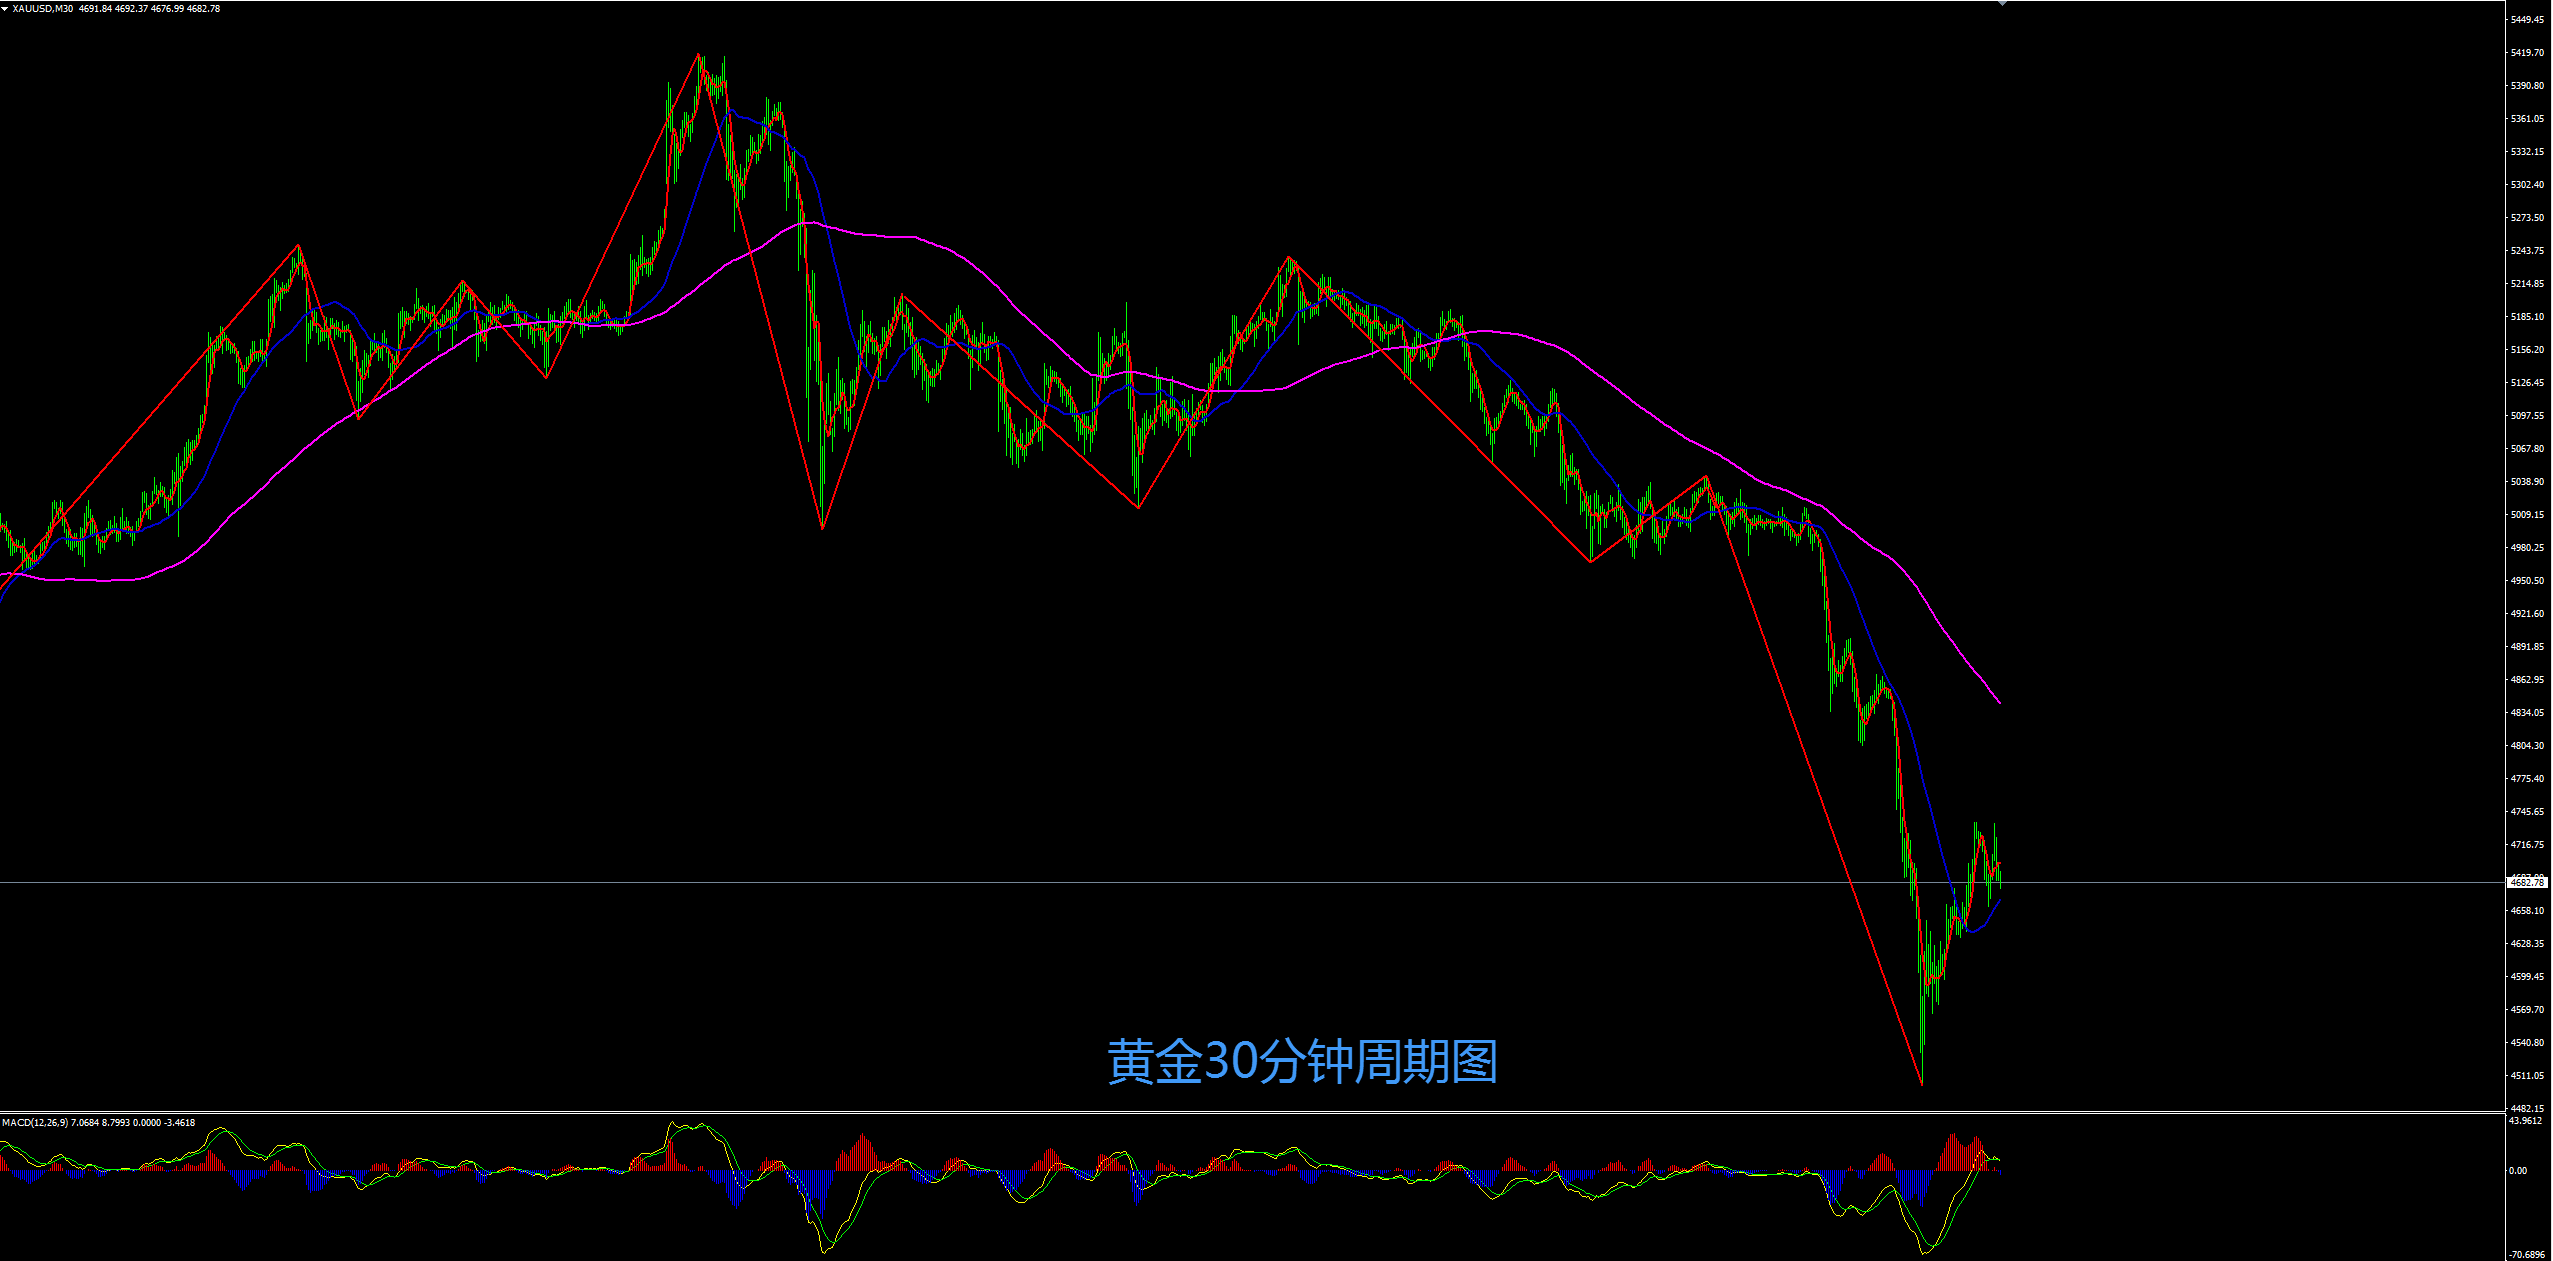Click the 4482.15 label on price scale
This screenshot has height=1261, width=2553.
coord(2527,1108)
